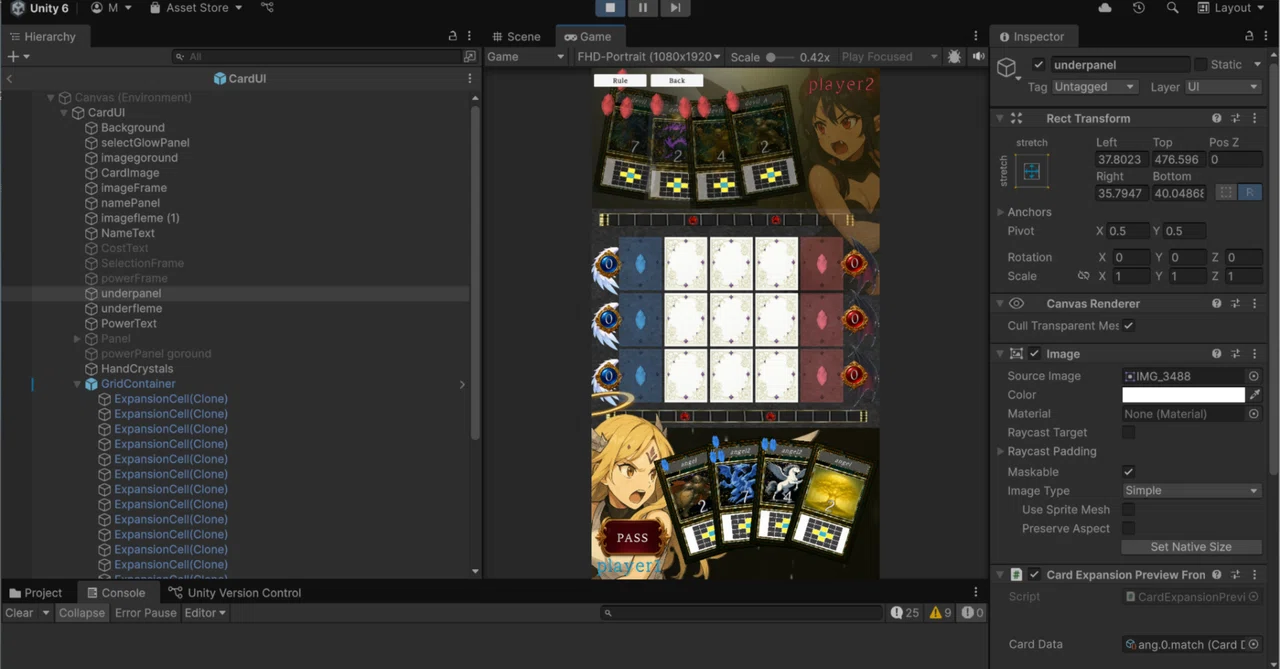
Task: Toggle the Image component enabled checkbox
Action: 1034,354
